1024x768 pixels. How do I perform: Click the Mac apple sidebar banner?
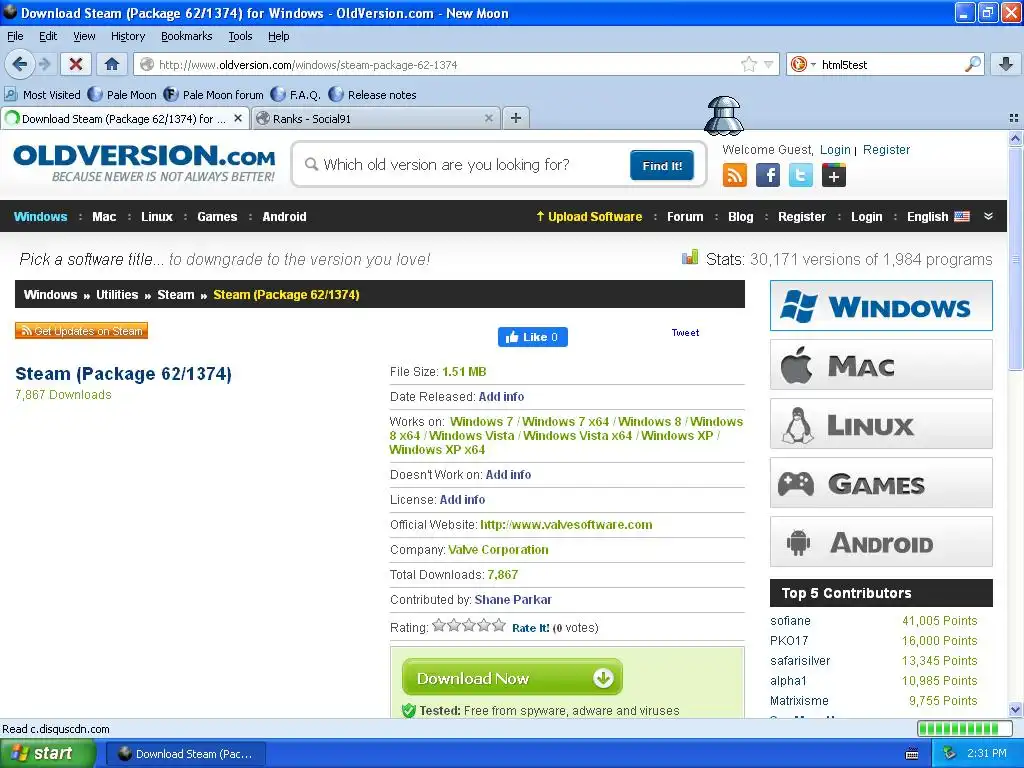[881, 364]
